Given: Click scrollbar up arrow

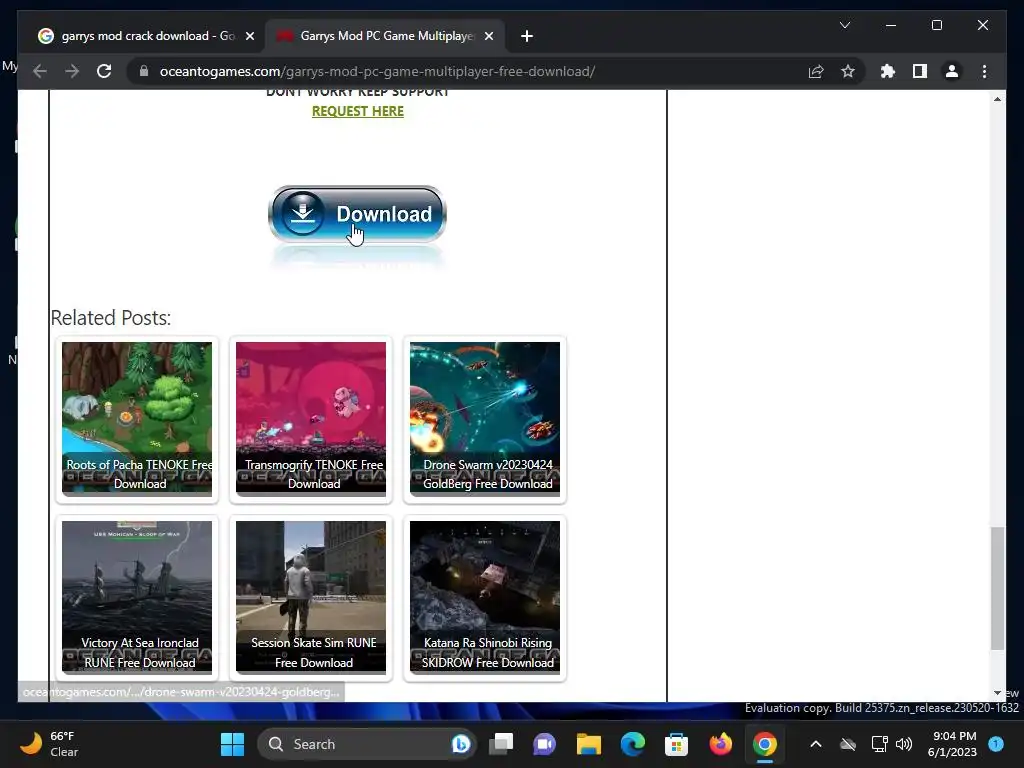Looking at the screenshot, I should tap(997, 99).
